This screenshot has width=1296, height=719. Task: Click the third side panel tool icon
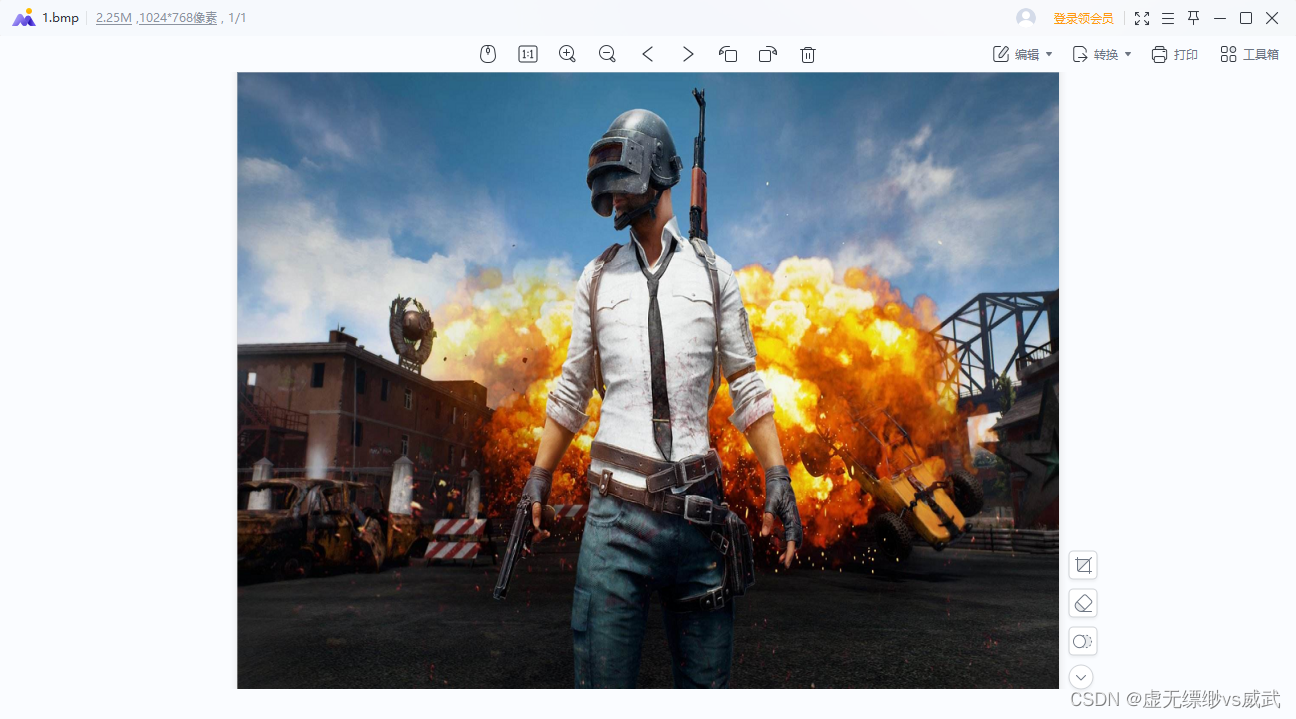[1083, 641]
